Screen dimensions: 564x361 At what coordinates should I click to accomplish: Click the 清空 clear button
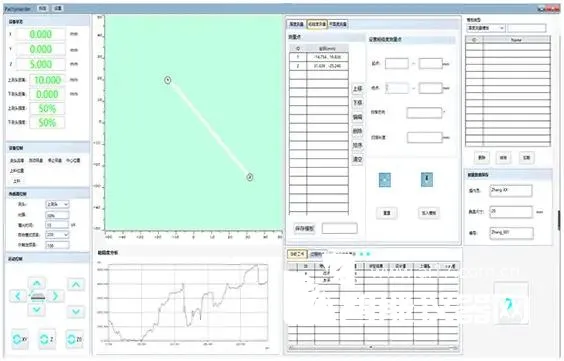click(357, 159)
